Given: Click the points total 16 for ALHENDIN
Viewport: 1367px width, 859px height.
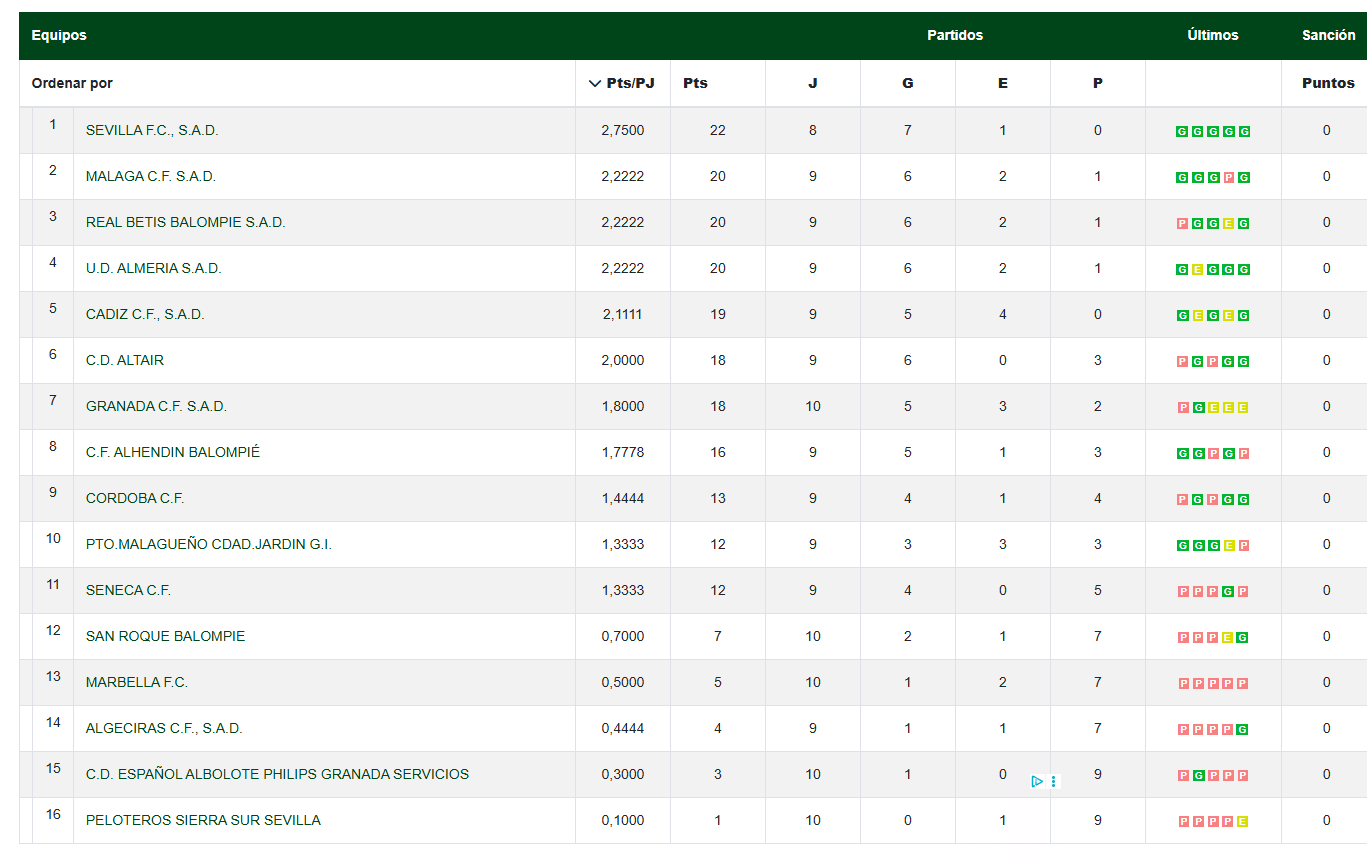Looking at the screenshot, I should (x=718, y=452).
